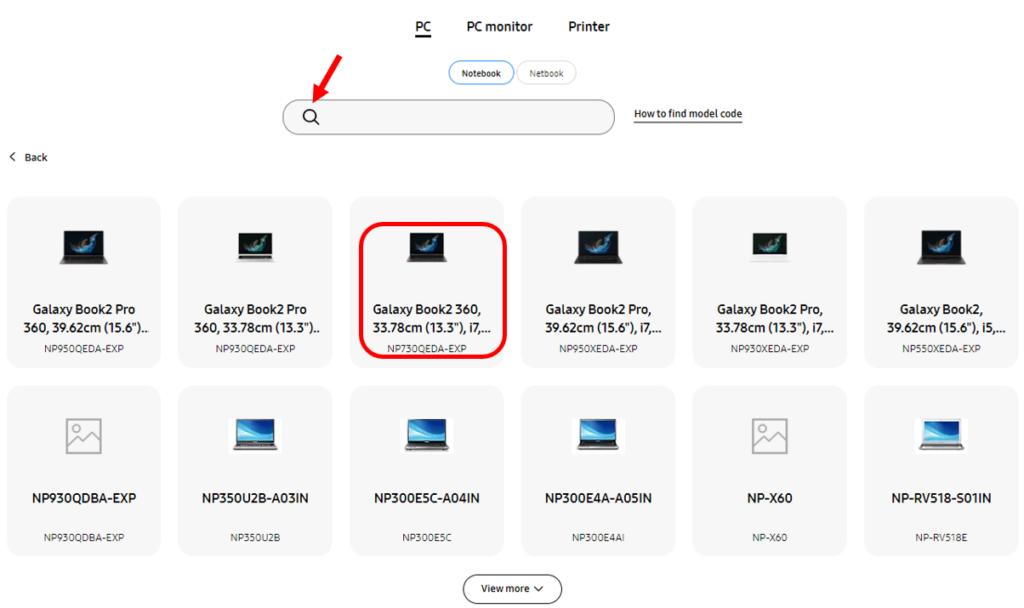Click the NP350U2B model code text

coord(255,537)
